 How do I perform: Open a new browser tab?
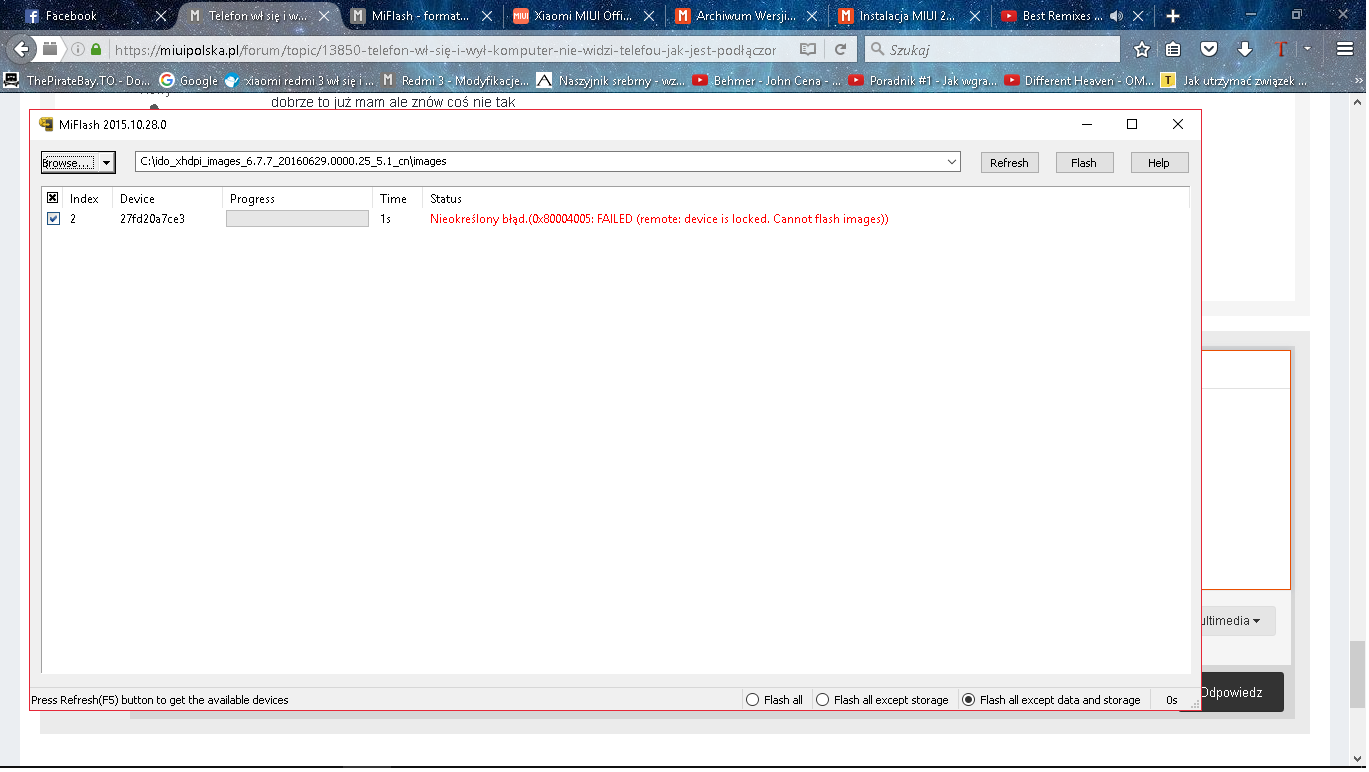pos(1173,16)
